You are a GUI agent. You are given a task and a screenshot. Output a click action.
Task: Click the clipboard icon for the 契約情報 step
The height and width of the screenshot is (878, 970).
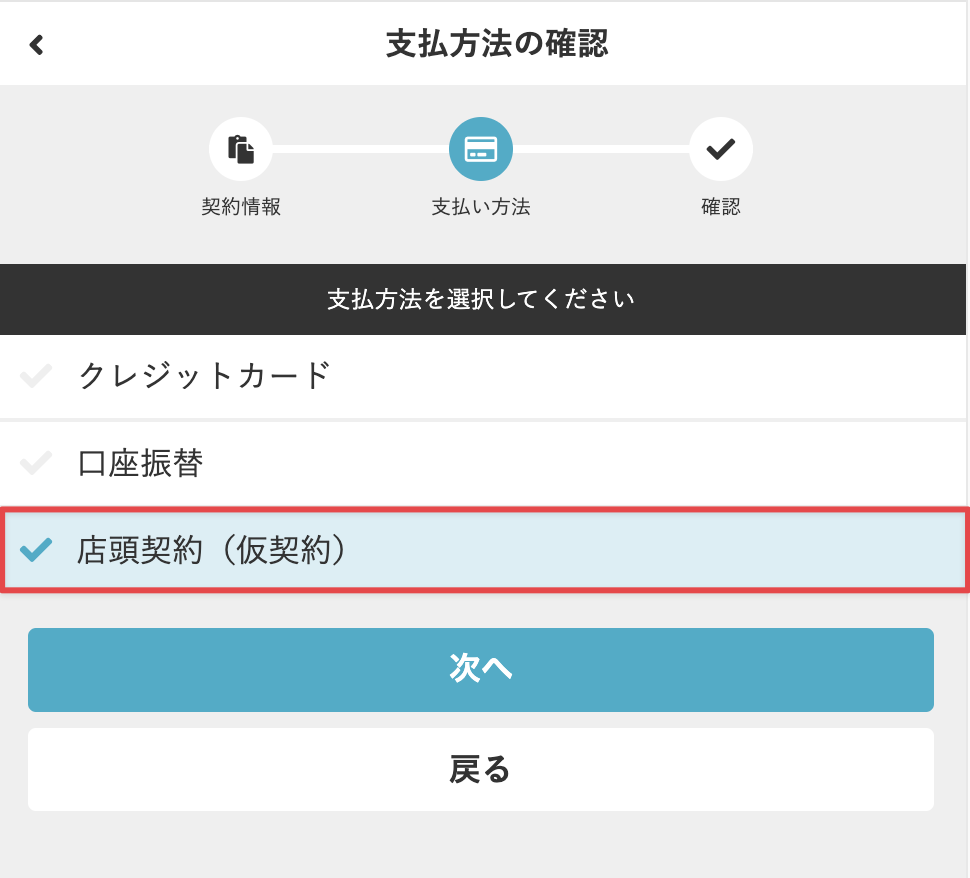point(241,150)
